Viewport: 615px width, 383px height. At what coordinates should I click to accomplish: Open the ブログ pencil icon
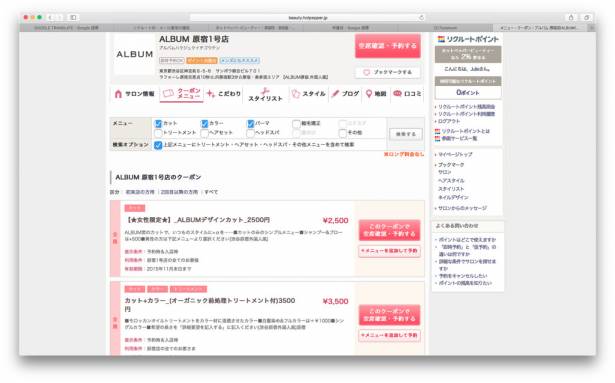coord(335,94)
